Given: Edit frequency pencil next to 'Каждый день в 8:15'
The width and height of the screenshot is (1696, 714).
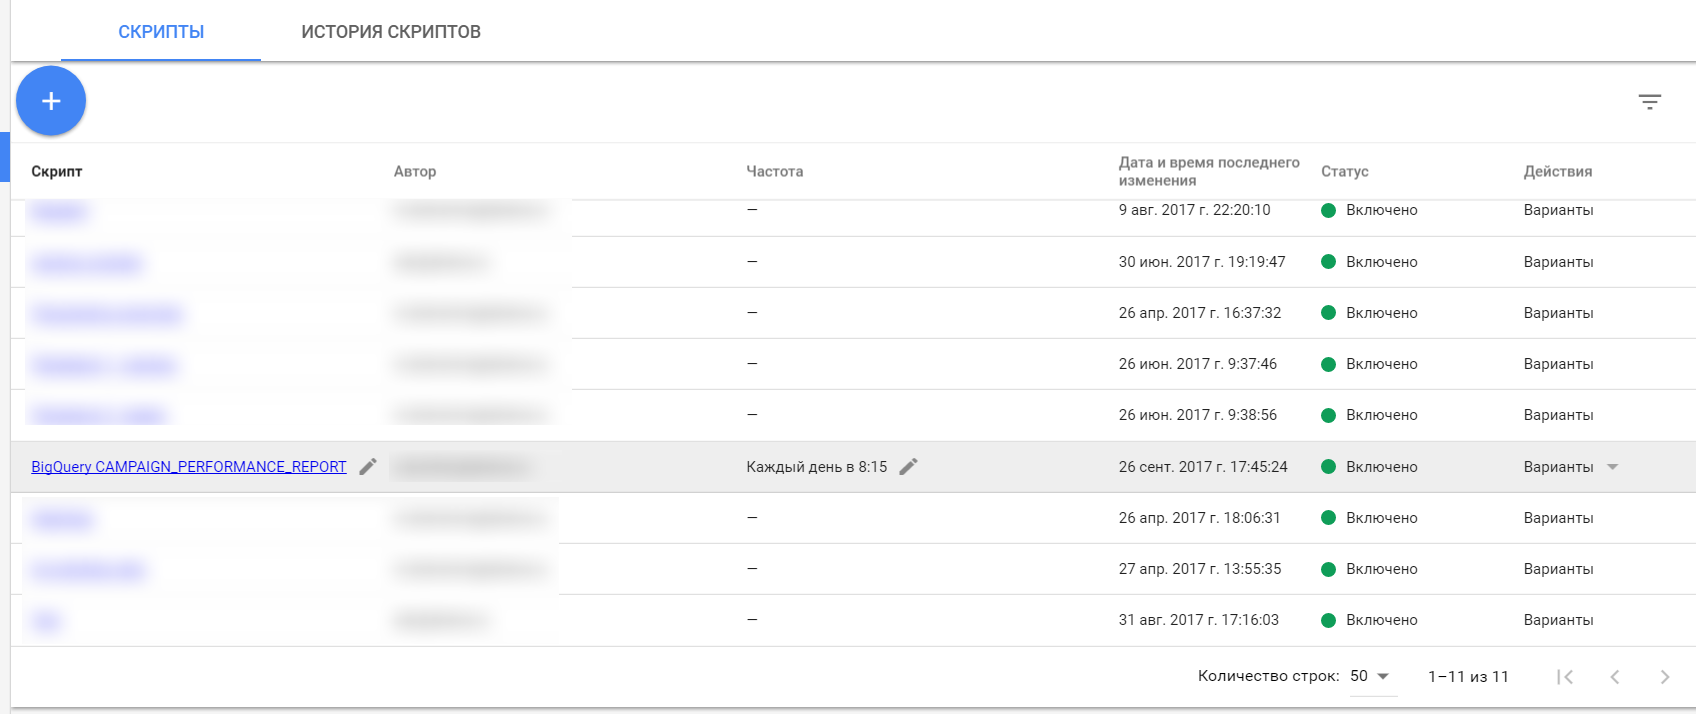Looking at the screenshot, I should (908, 467).
